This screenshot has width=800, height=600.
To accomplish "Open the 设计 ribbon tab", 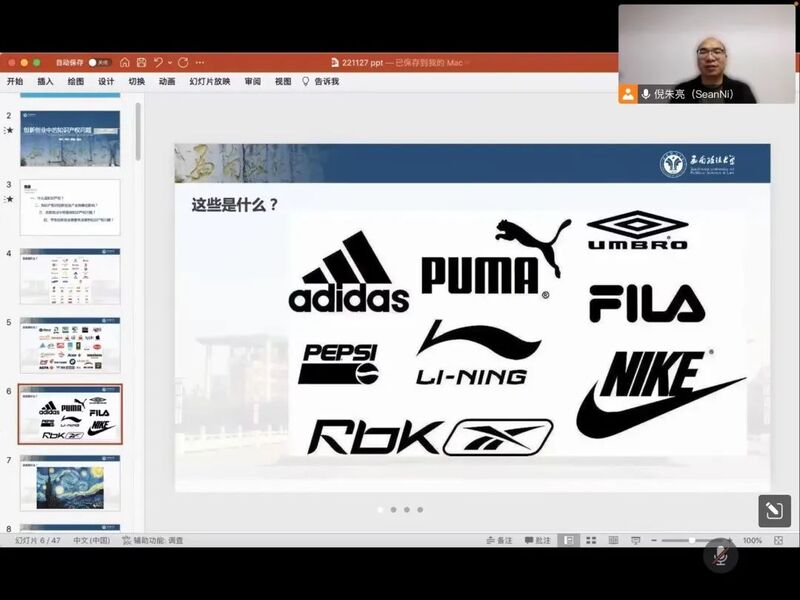I will point(106,82).
